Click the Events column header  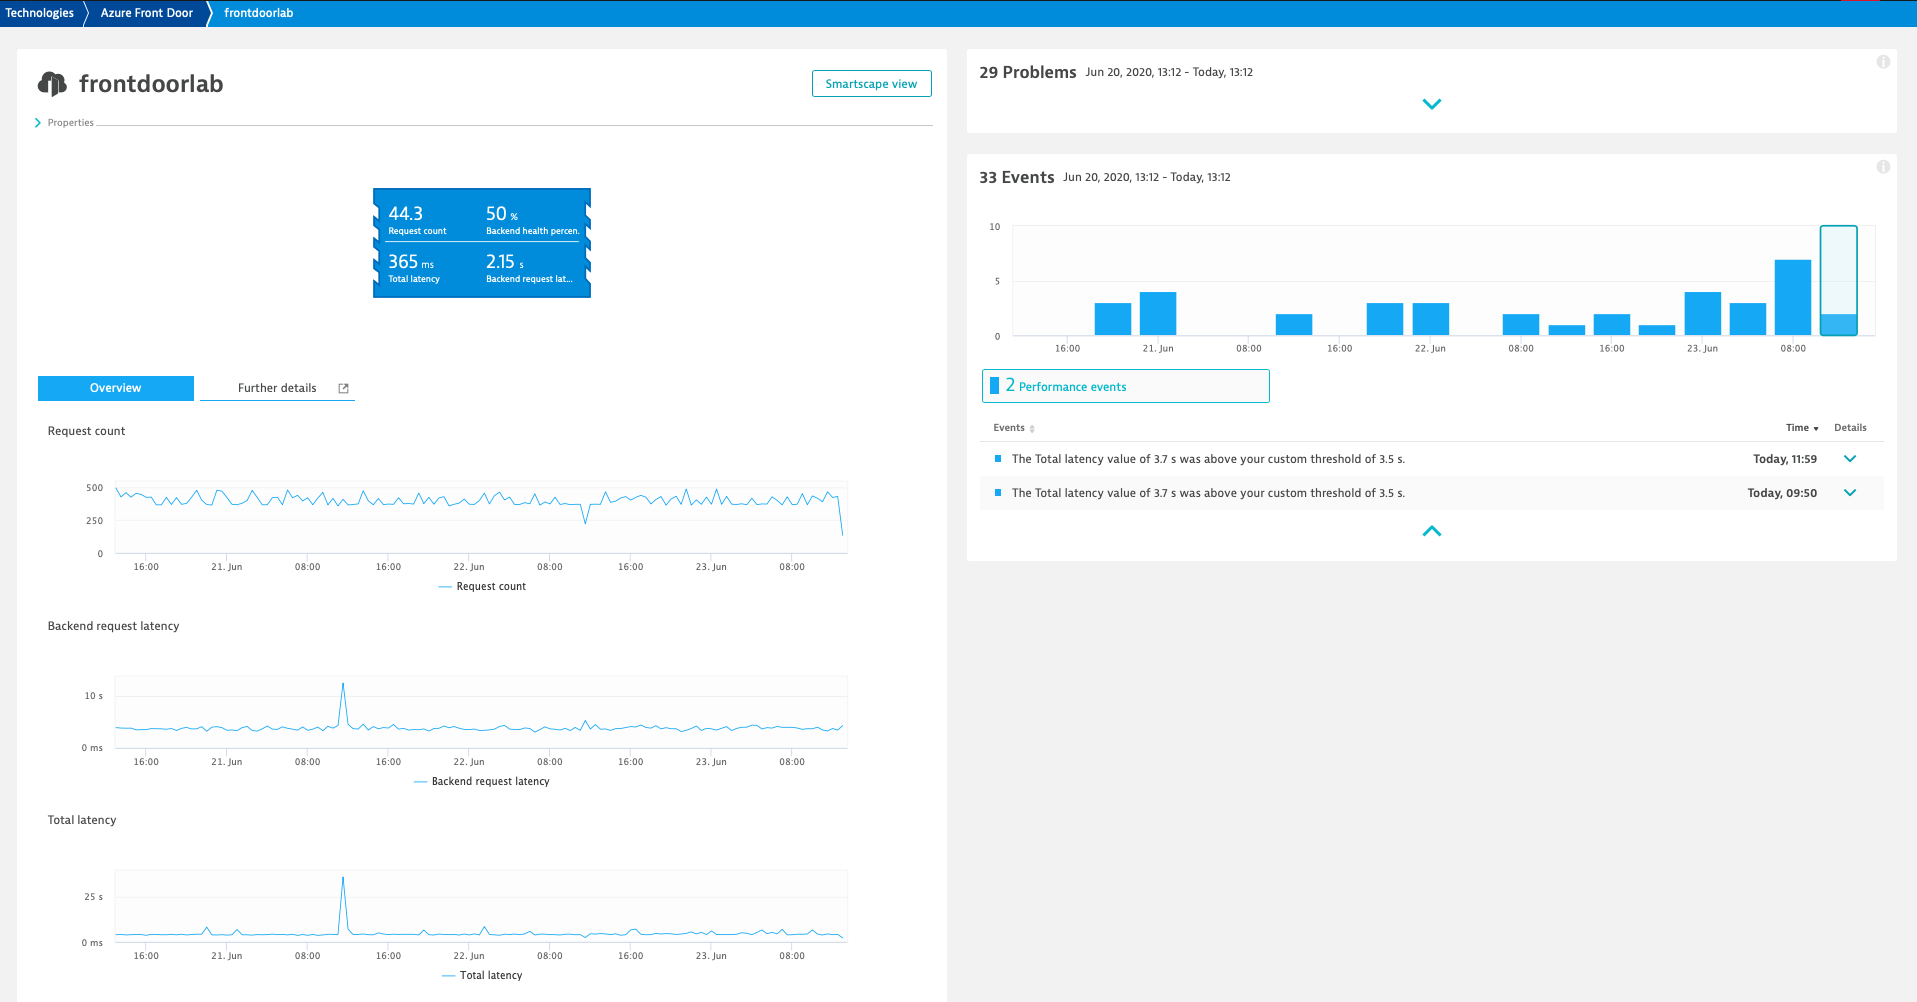pos(1009,428)
